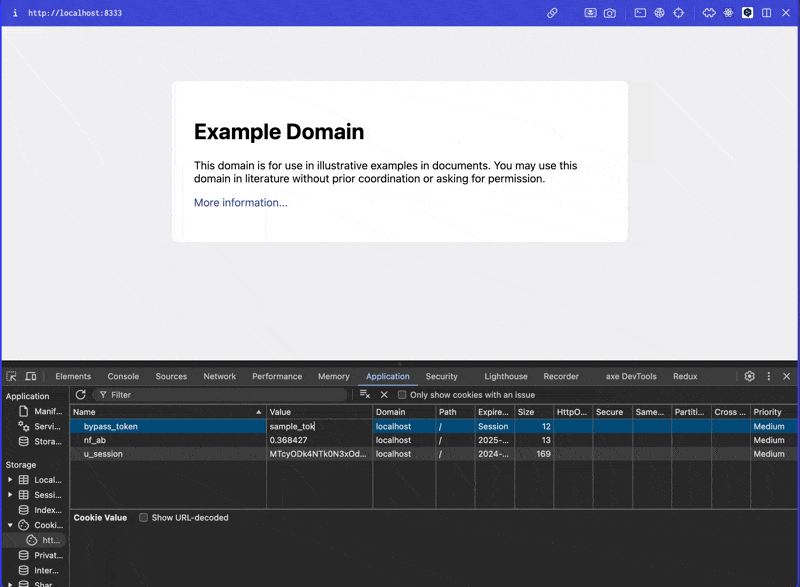The width and height of the screenshot is (800, 587).
Task: Click the sample_tok value being edited
Action: coord(319,426)
